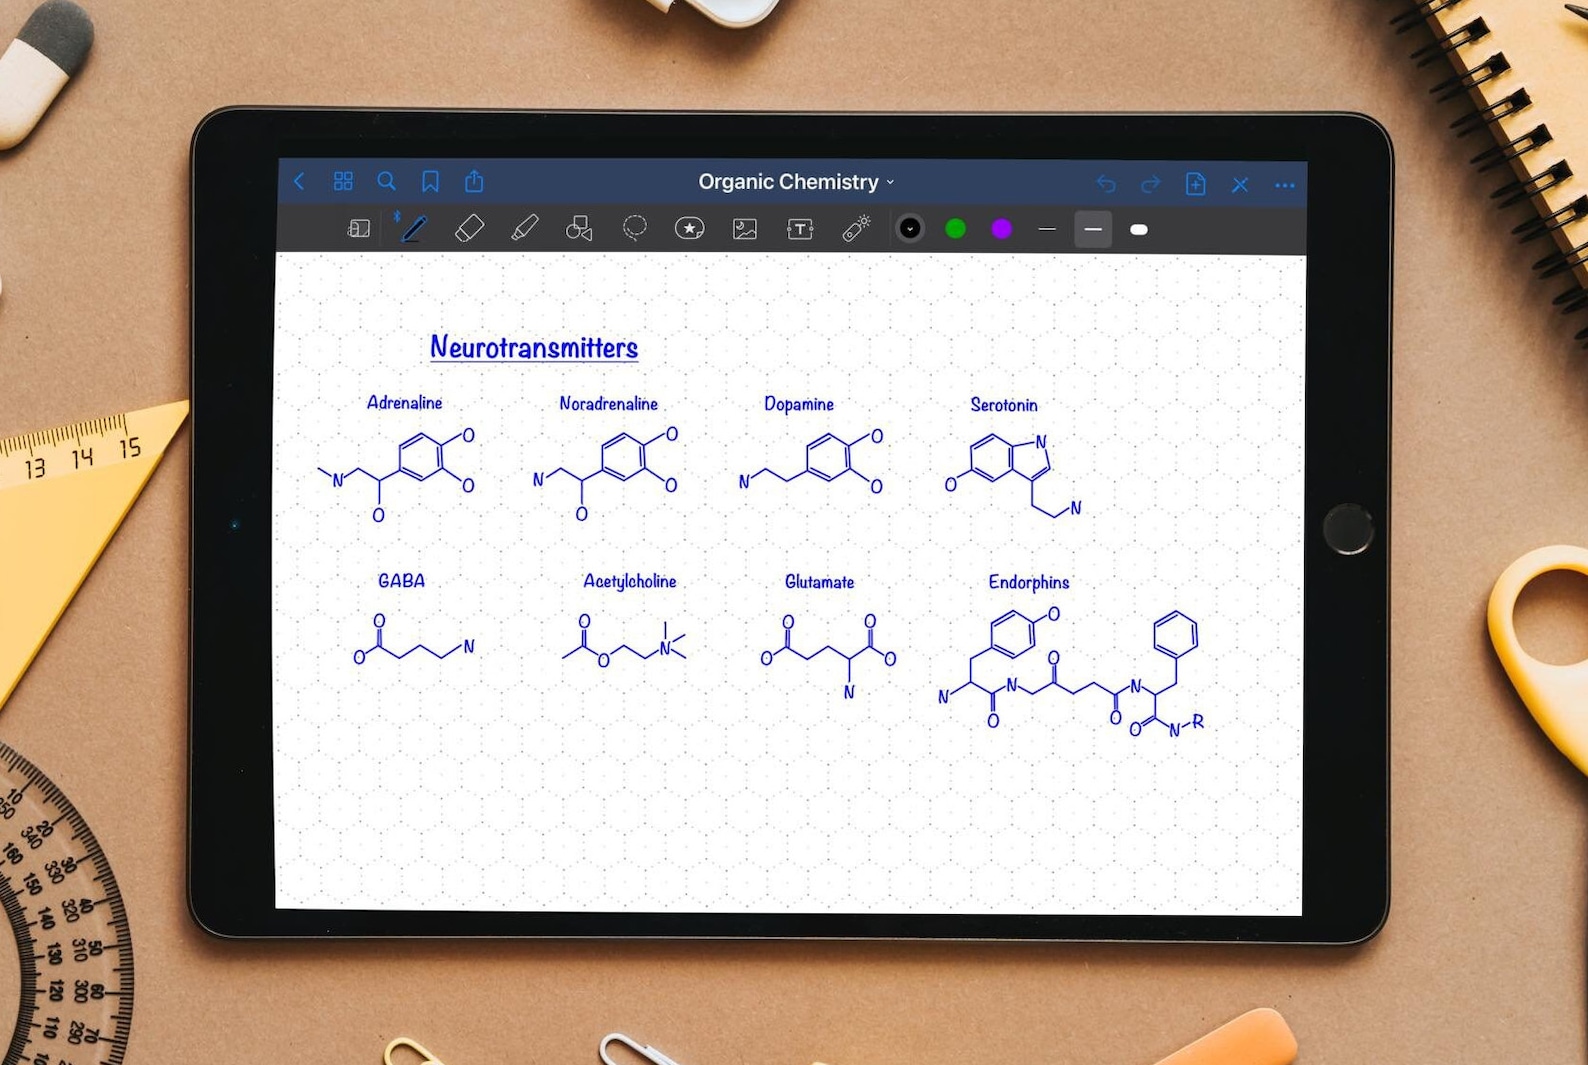Add a new page
Image resolution: width=1588 pixels, height=1065 pixels.
(1195, 184)
